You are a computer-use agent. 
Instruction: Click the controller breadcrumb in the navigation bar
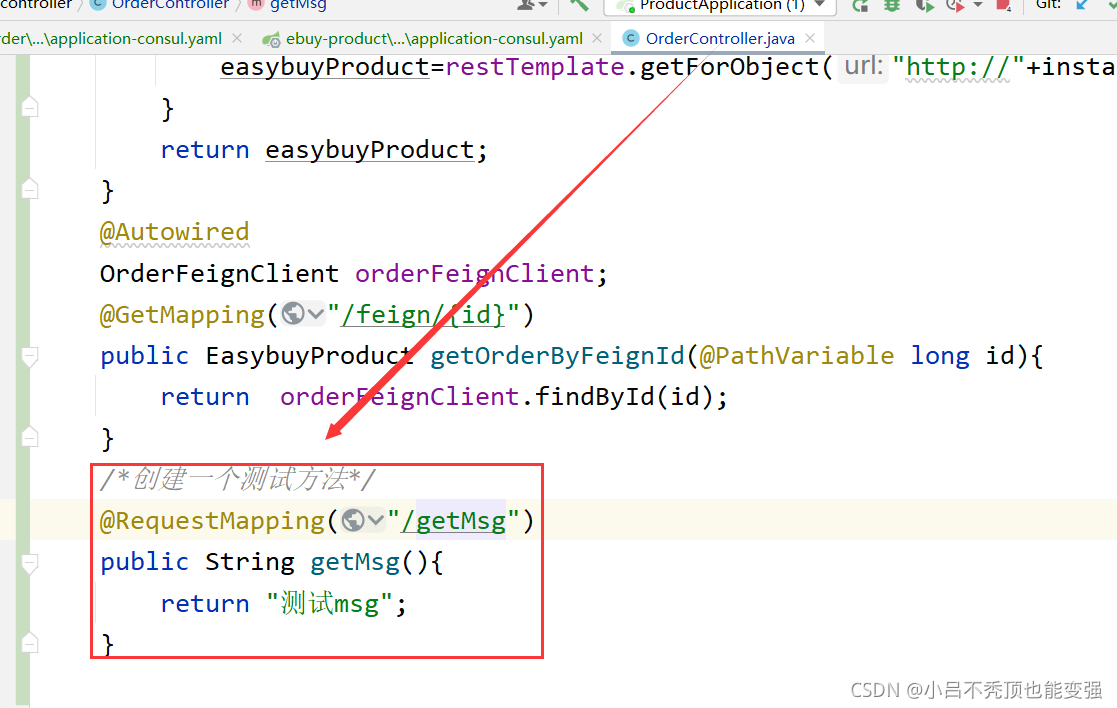[x=36, y=5]
